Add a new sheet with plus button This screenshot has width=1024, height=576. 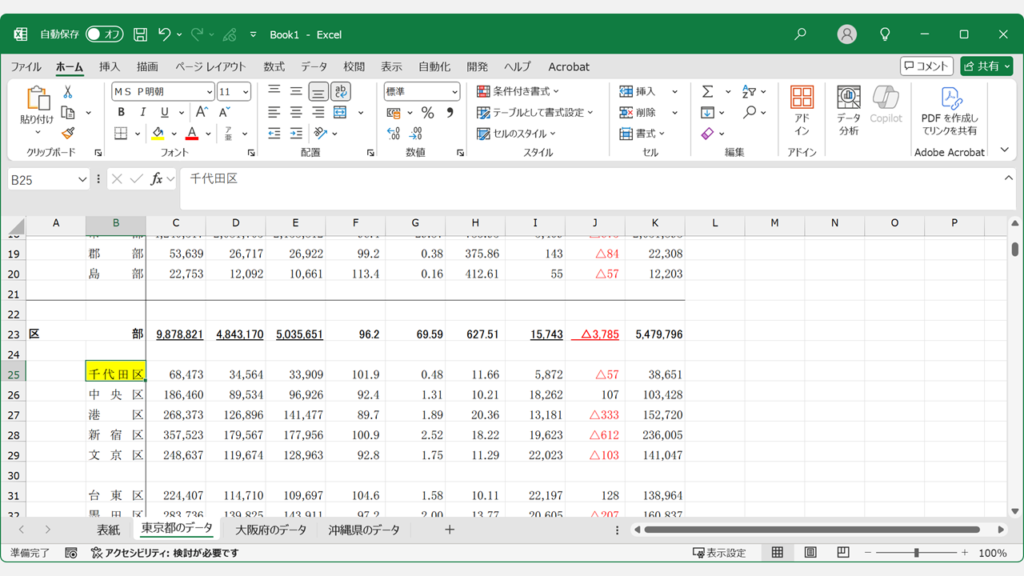pos(449,530)
